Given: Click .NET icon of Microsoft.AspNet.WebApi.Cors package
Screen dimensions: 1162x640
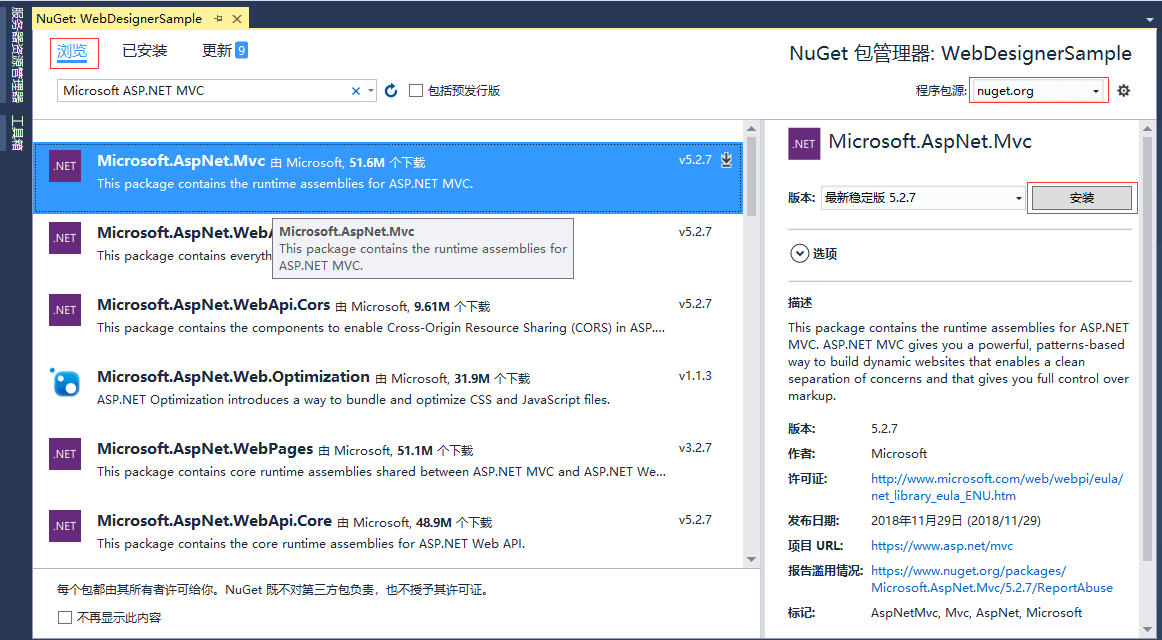Looking at the screenshot, I should [x=65, y=310].
